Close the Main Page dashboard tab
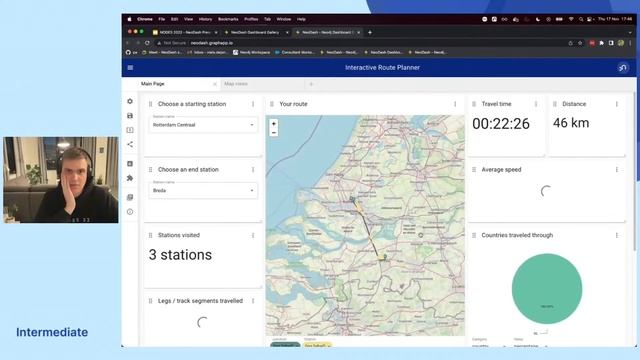 [x=215, y=84]
